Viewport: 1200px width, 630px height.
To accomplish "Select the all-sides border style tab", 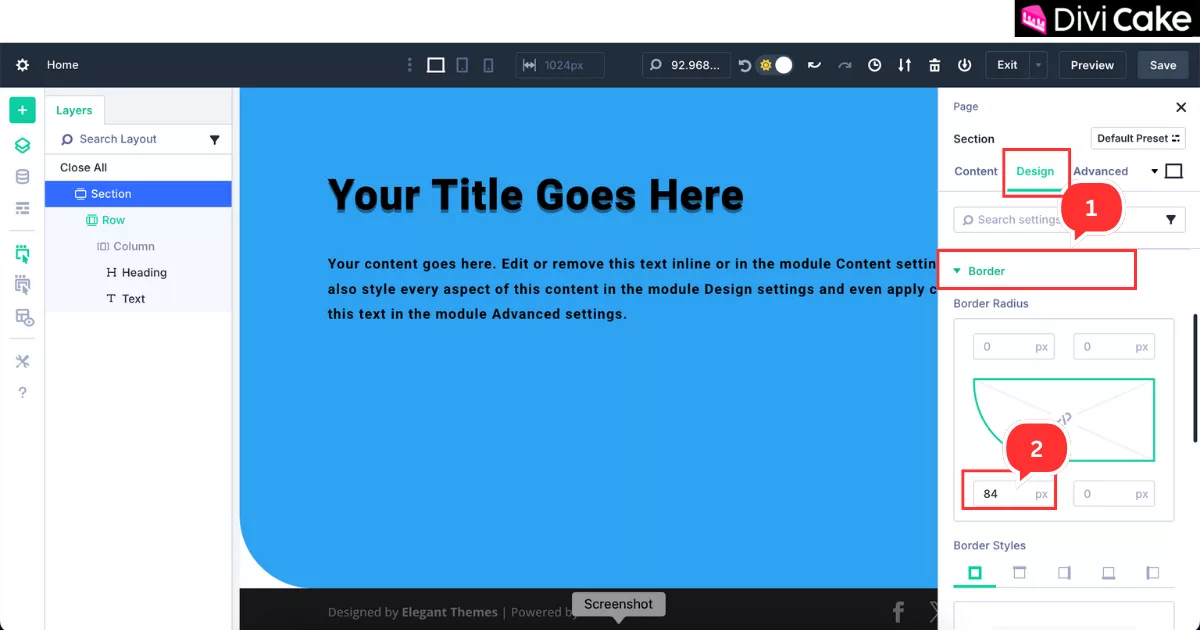I will [x=975, y=573].
